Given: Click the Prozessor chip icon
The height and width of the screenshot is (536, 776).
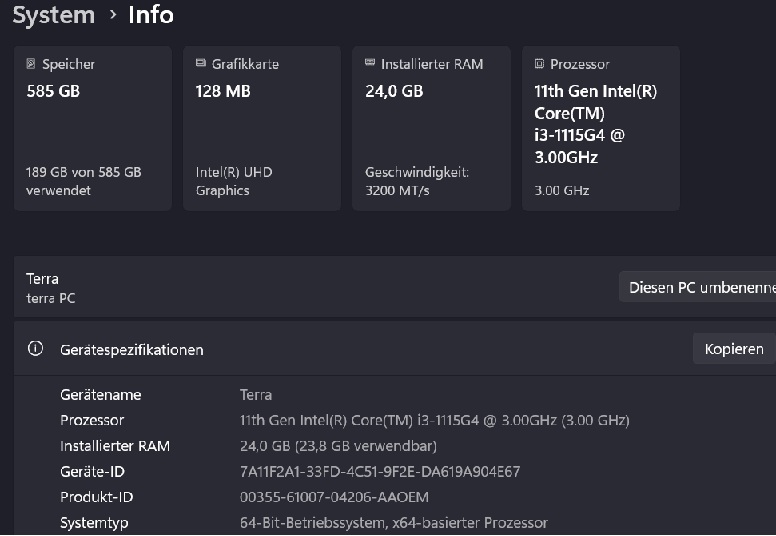Looking at the screenshot, I should 540,64.
